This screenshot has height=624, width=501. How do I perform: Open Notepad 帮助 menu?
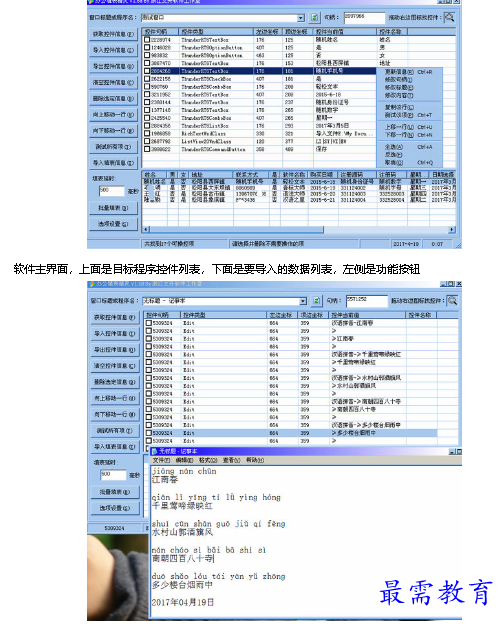(x=254, y=460)
